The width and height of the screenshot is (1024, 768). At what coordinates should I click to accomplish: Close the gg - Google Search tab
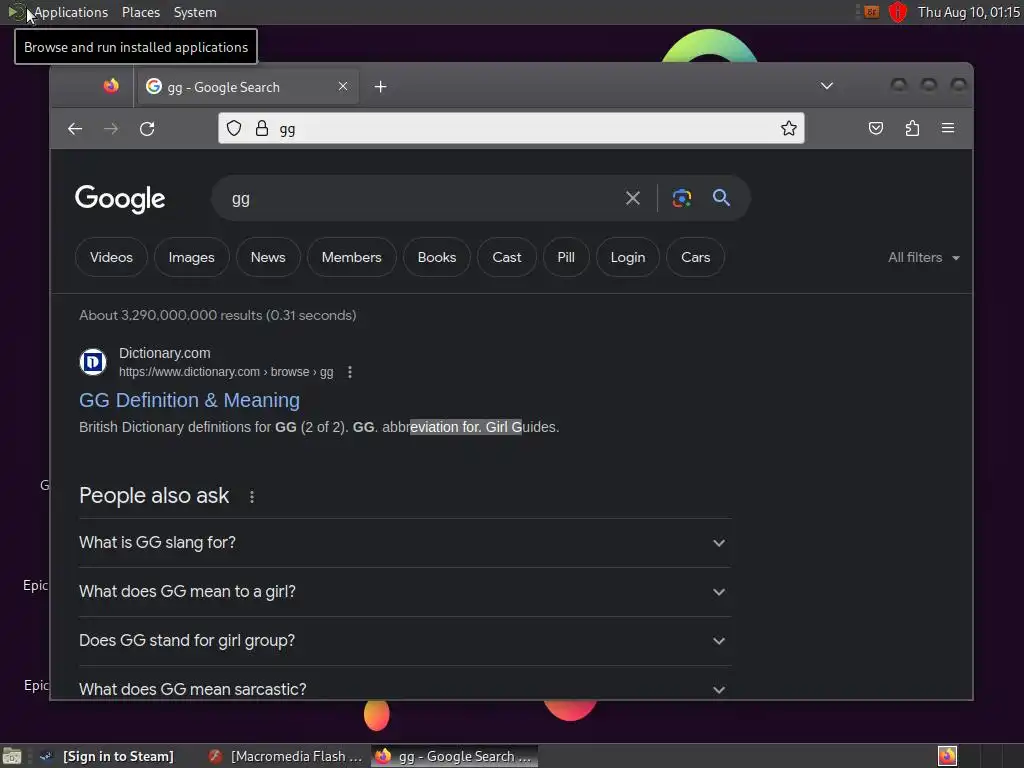(x=343, y=86)
